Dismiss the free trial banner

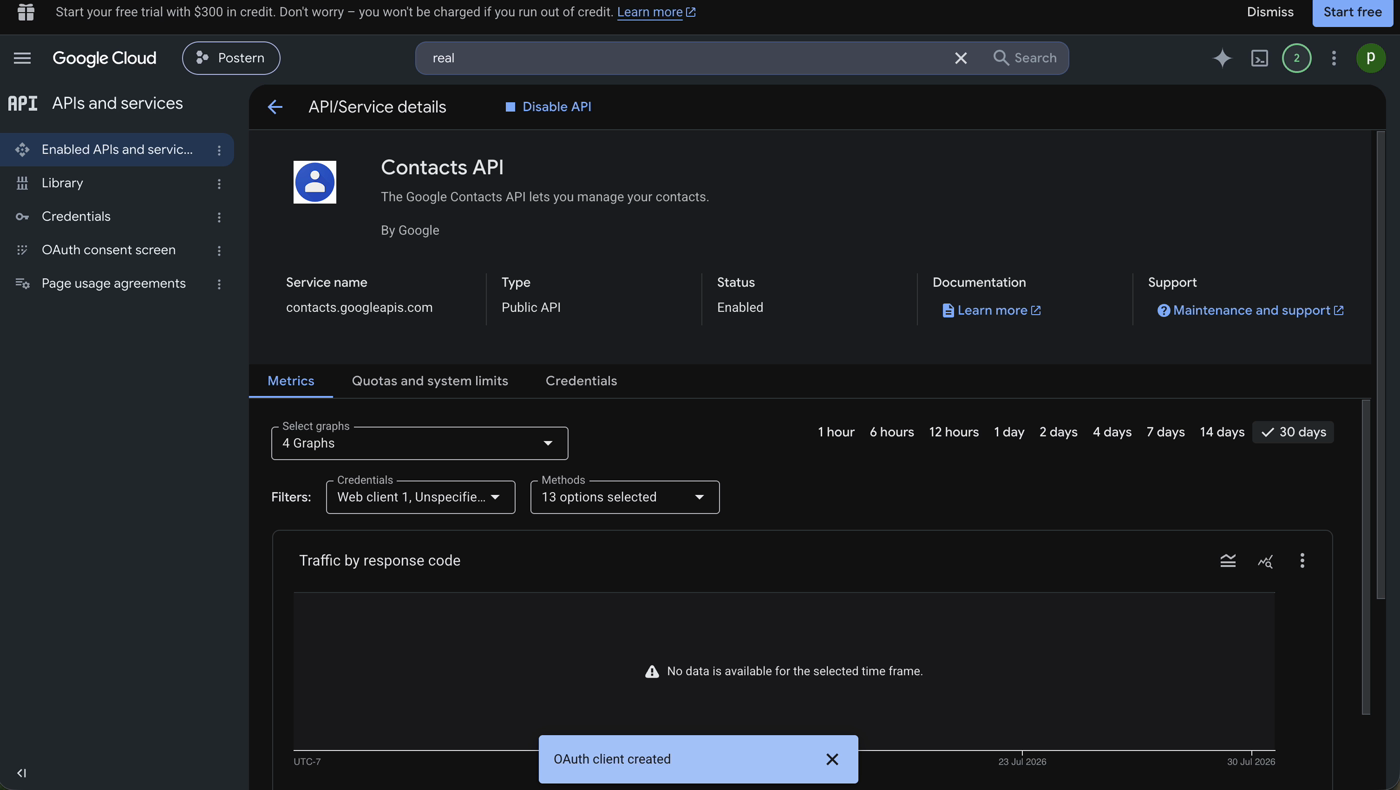pos(1270,12)
